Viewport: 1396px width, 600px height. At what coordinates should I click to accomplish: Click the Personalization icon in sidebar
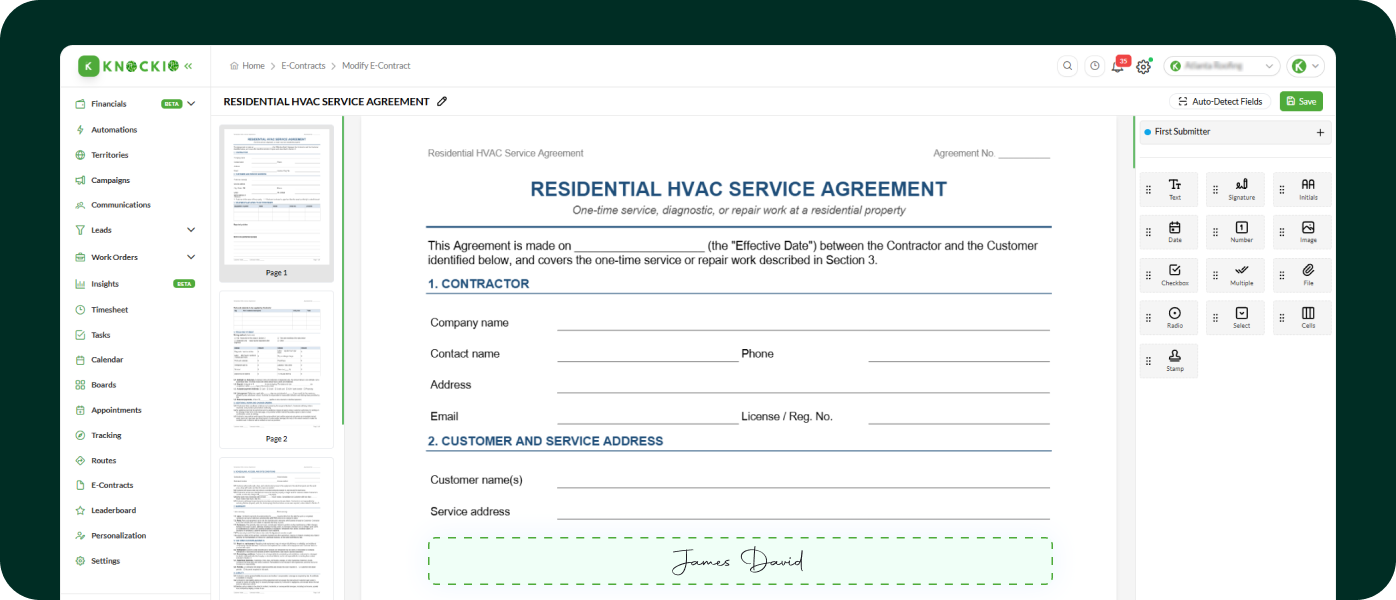pyautogui.click(x=81, y=536)
